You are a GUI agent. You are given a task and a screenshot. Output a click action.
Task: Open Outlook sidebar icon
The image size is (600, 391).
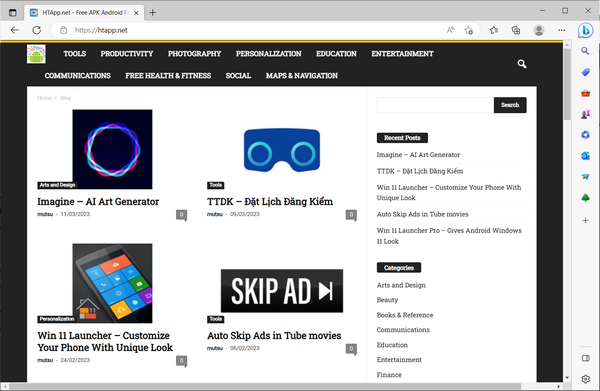[x=585, y=156]
